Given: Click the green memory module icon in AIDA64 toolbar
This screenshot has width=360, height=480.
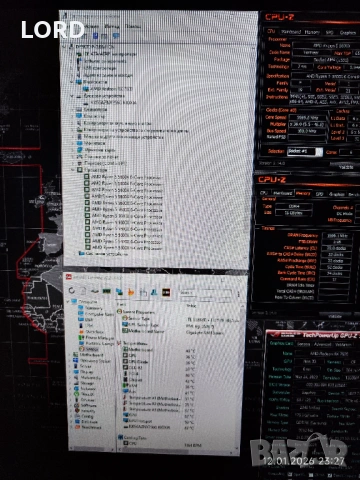Looking at the screenshot, I should pos(107,291).
